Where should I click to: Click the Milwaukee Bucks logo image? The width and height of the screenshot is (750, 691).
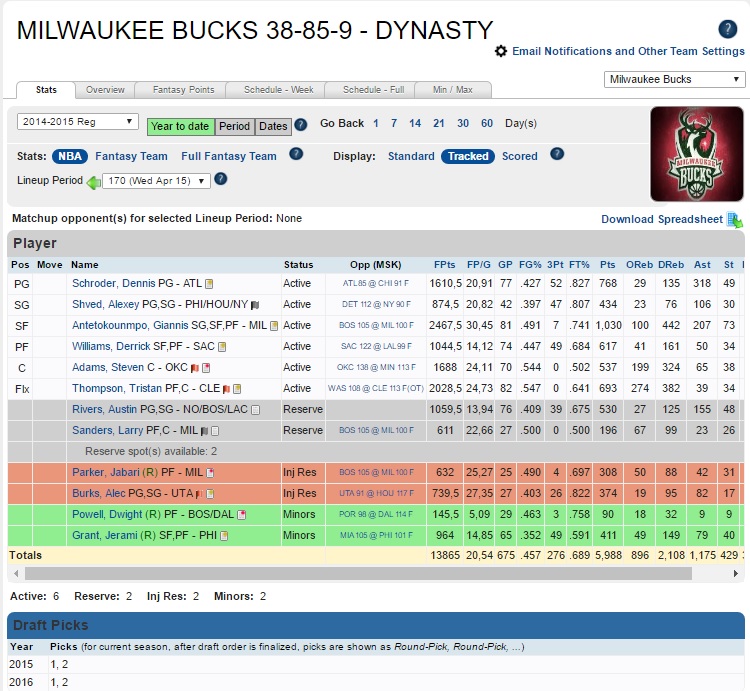click(696, 154)
